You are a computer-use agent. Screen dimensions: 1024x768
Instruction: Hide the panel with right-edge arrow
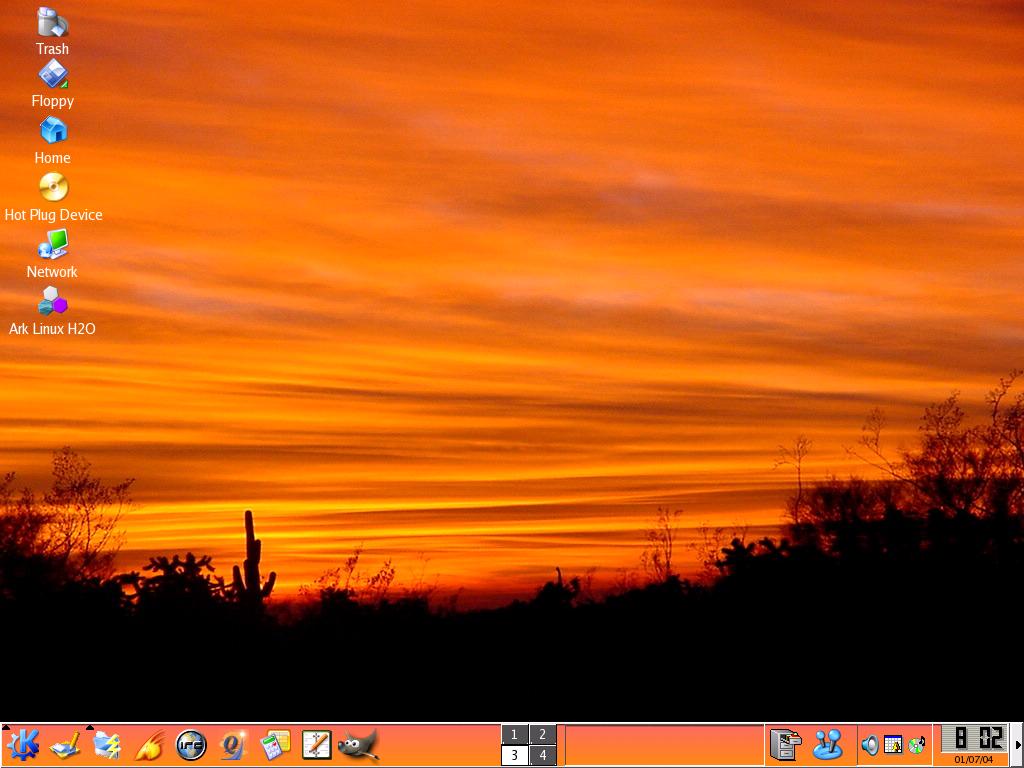coord(1017,745)
